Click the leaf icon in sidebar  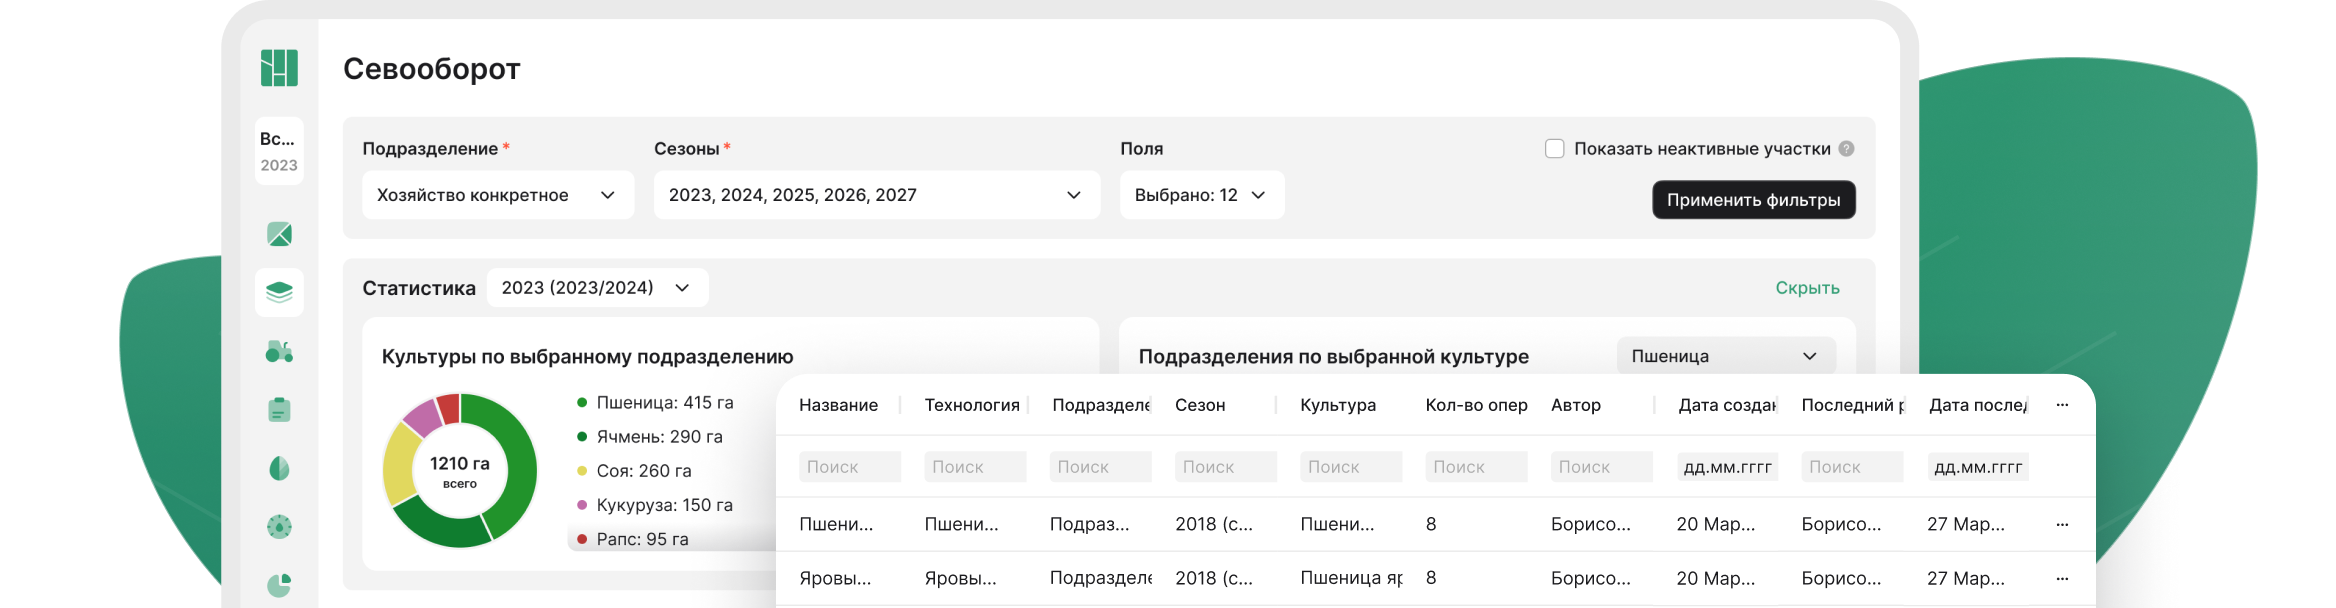(x=279, y=468)
